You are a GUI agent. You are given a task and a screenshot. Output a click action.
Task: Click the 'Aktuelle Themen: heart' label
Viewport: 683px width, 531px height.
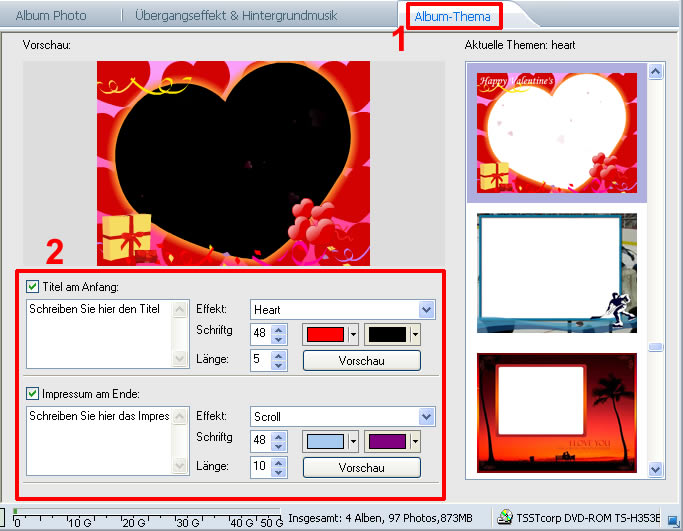pos(520,45)
